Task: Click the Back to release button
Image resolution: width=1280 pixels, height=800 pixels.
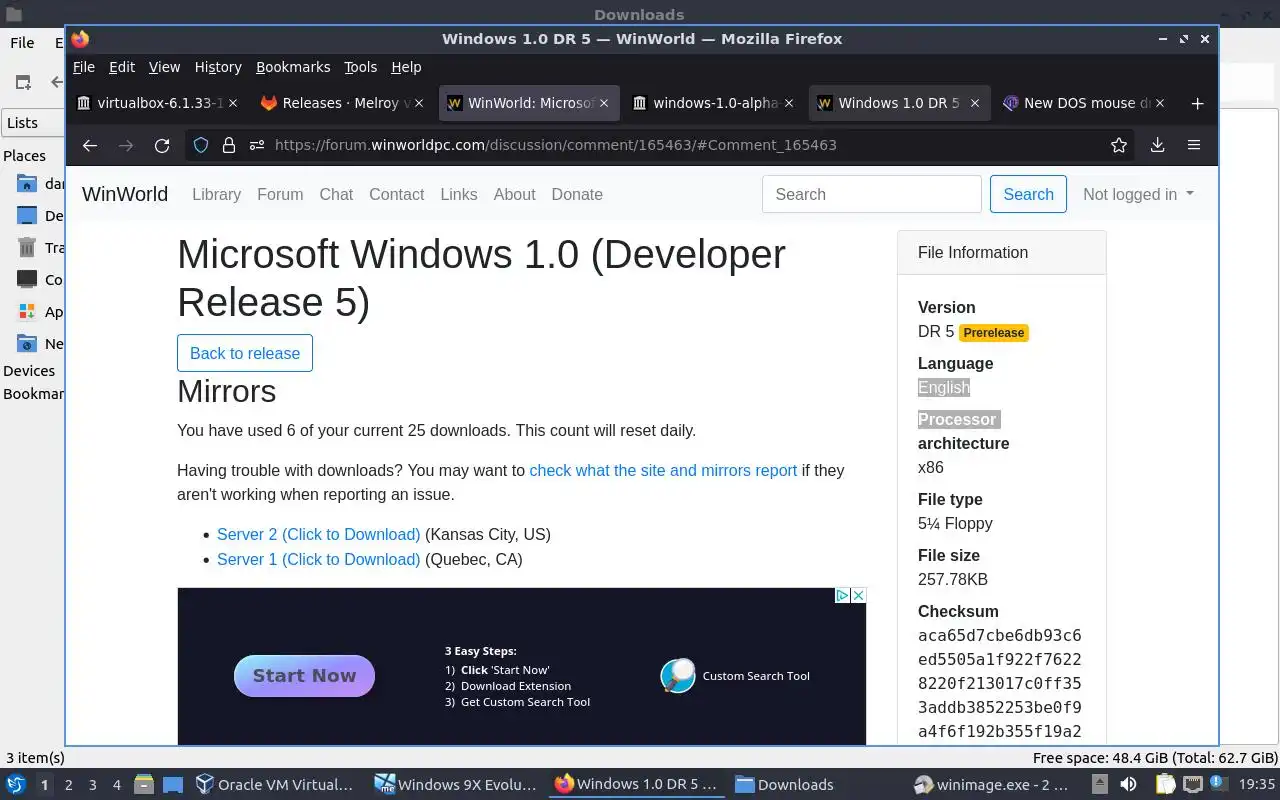Action: 245,353
